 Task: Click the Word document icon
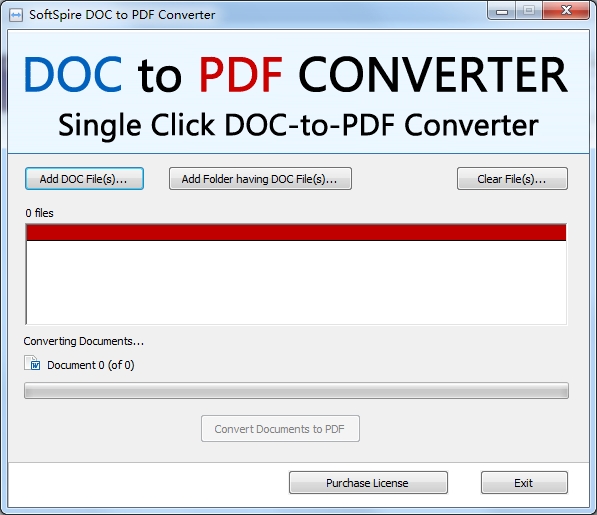click(x=32, y=363)
